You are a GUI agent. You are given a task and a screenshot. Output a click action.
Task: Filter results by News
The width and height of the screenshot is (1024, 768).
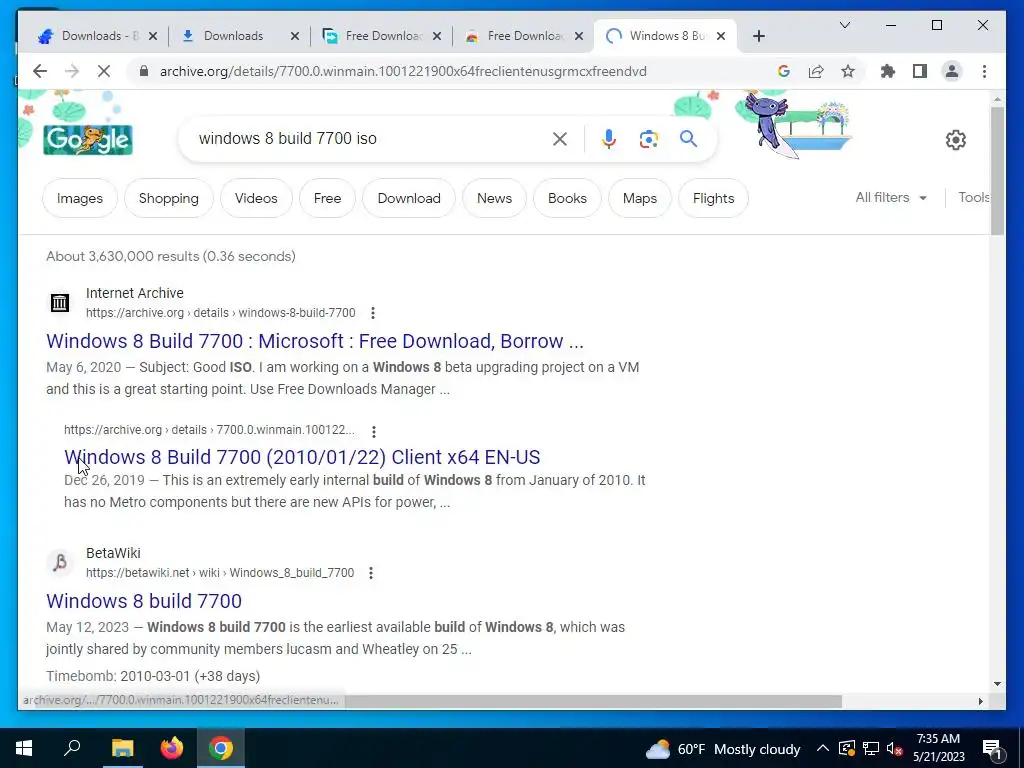[494, 198]
